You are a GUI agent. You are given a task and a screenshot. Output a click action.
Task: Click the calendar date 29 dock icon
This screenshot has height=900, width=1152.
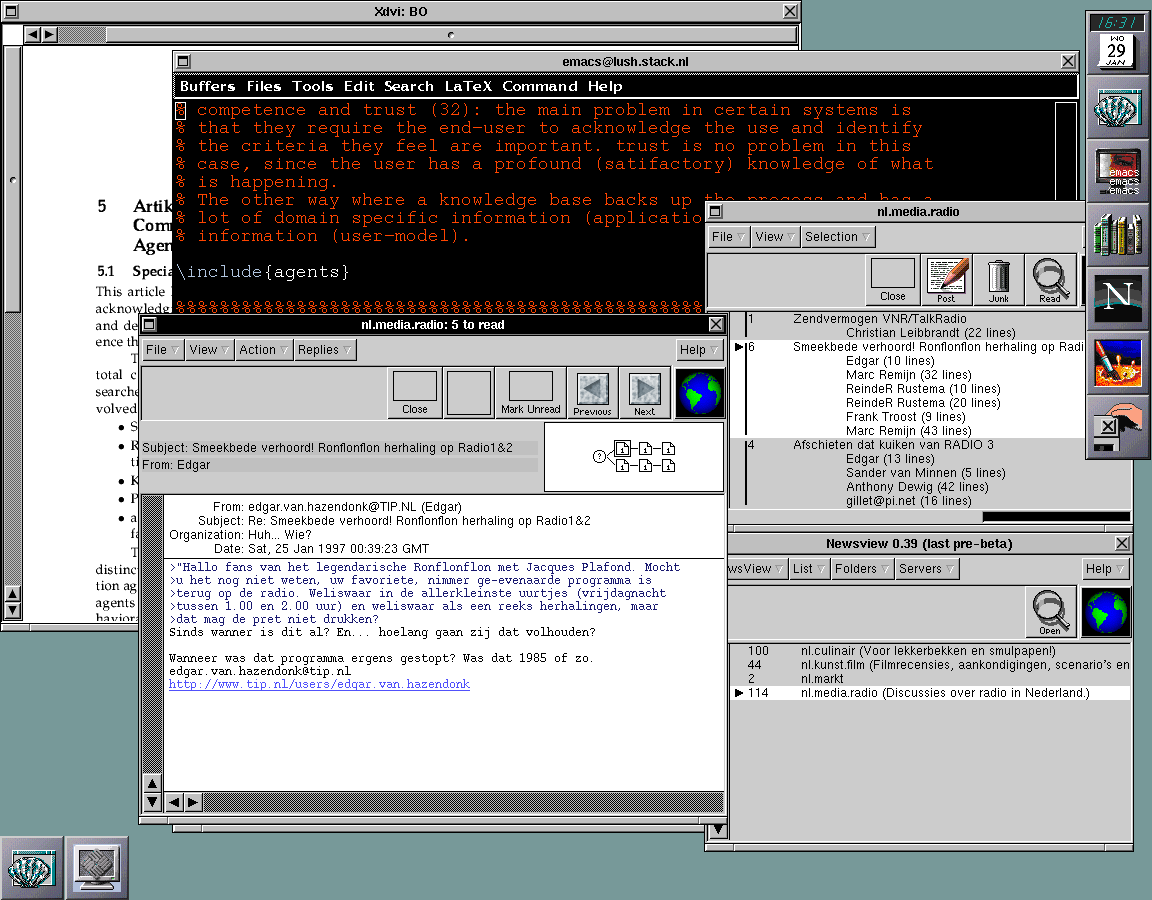click(1116, 51)
